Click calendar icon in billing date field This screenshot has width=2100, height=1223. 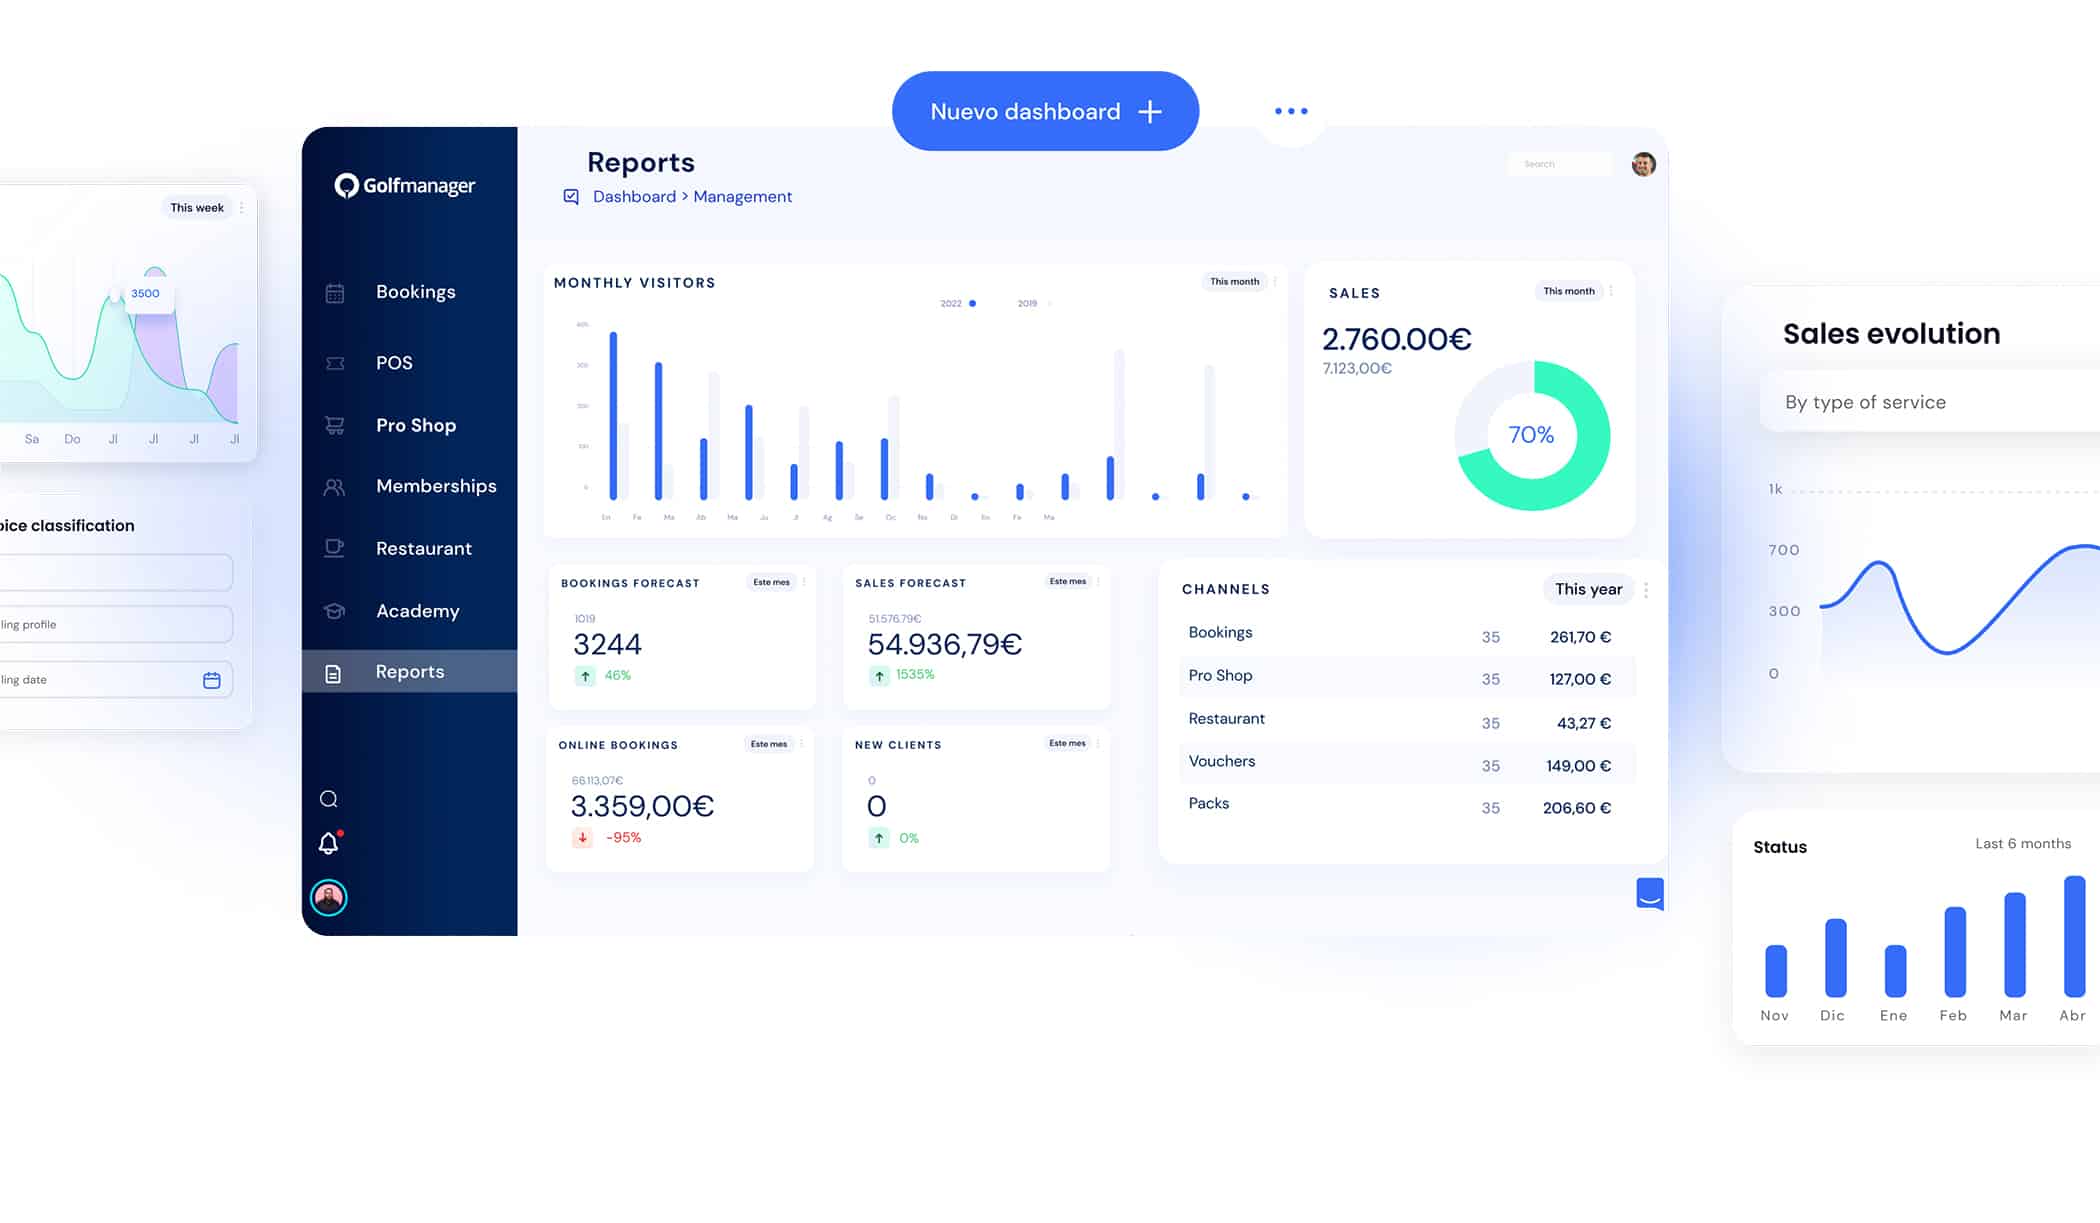[x=212, y=680]
